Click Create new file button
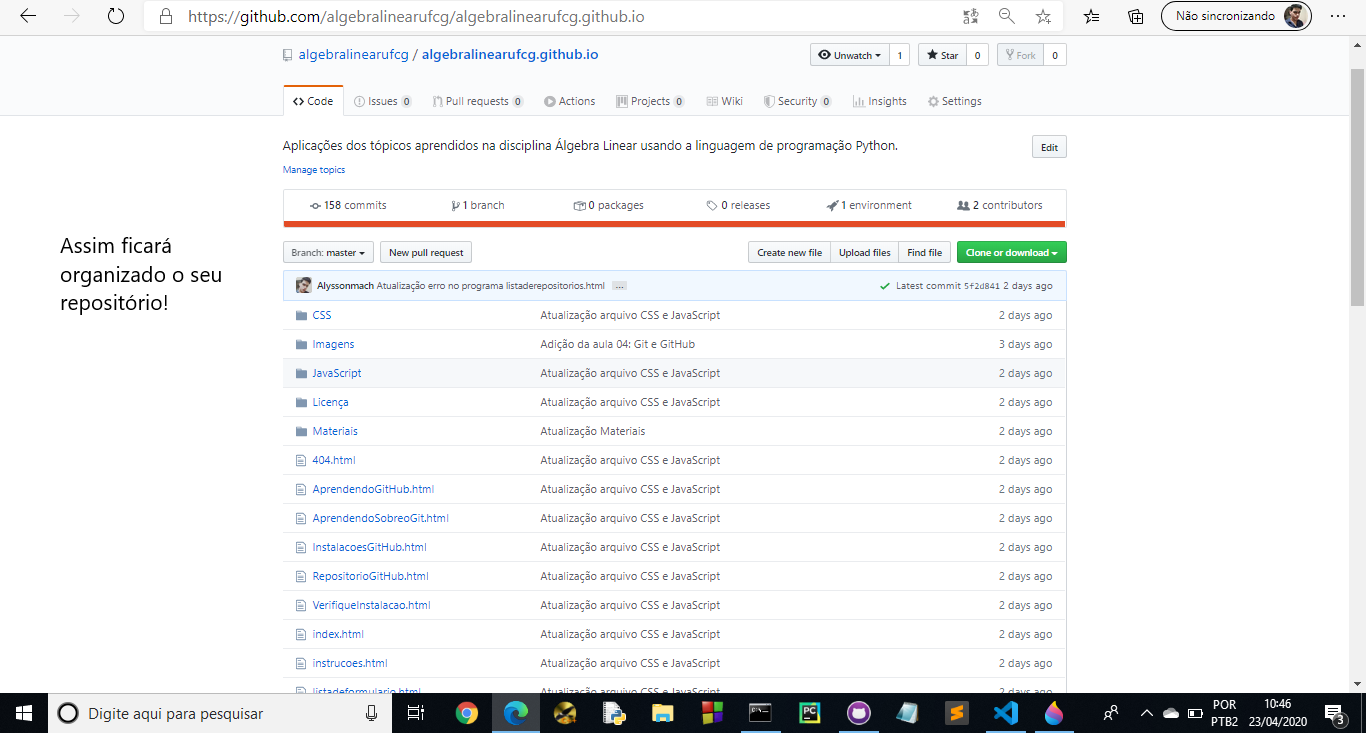1366x733 pixels. tap(789, 253)
